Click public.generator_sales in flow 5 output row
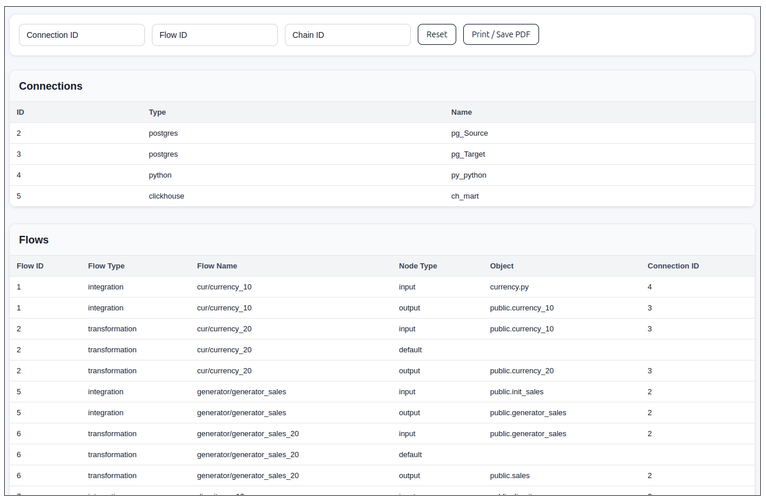Viewport: 766px width, 502px height. (528, 413)
